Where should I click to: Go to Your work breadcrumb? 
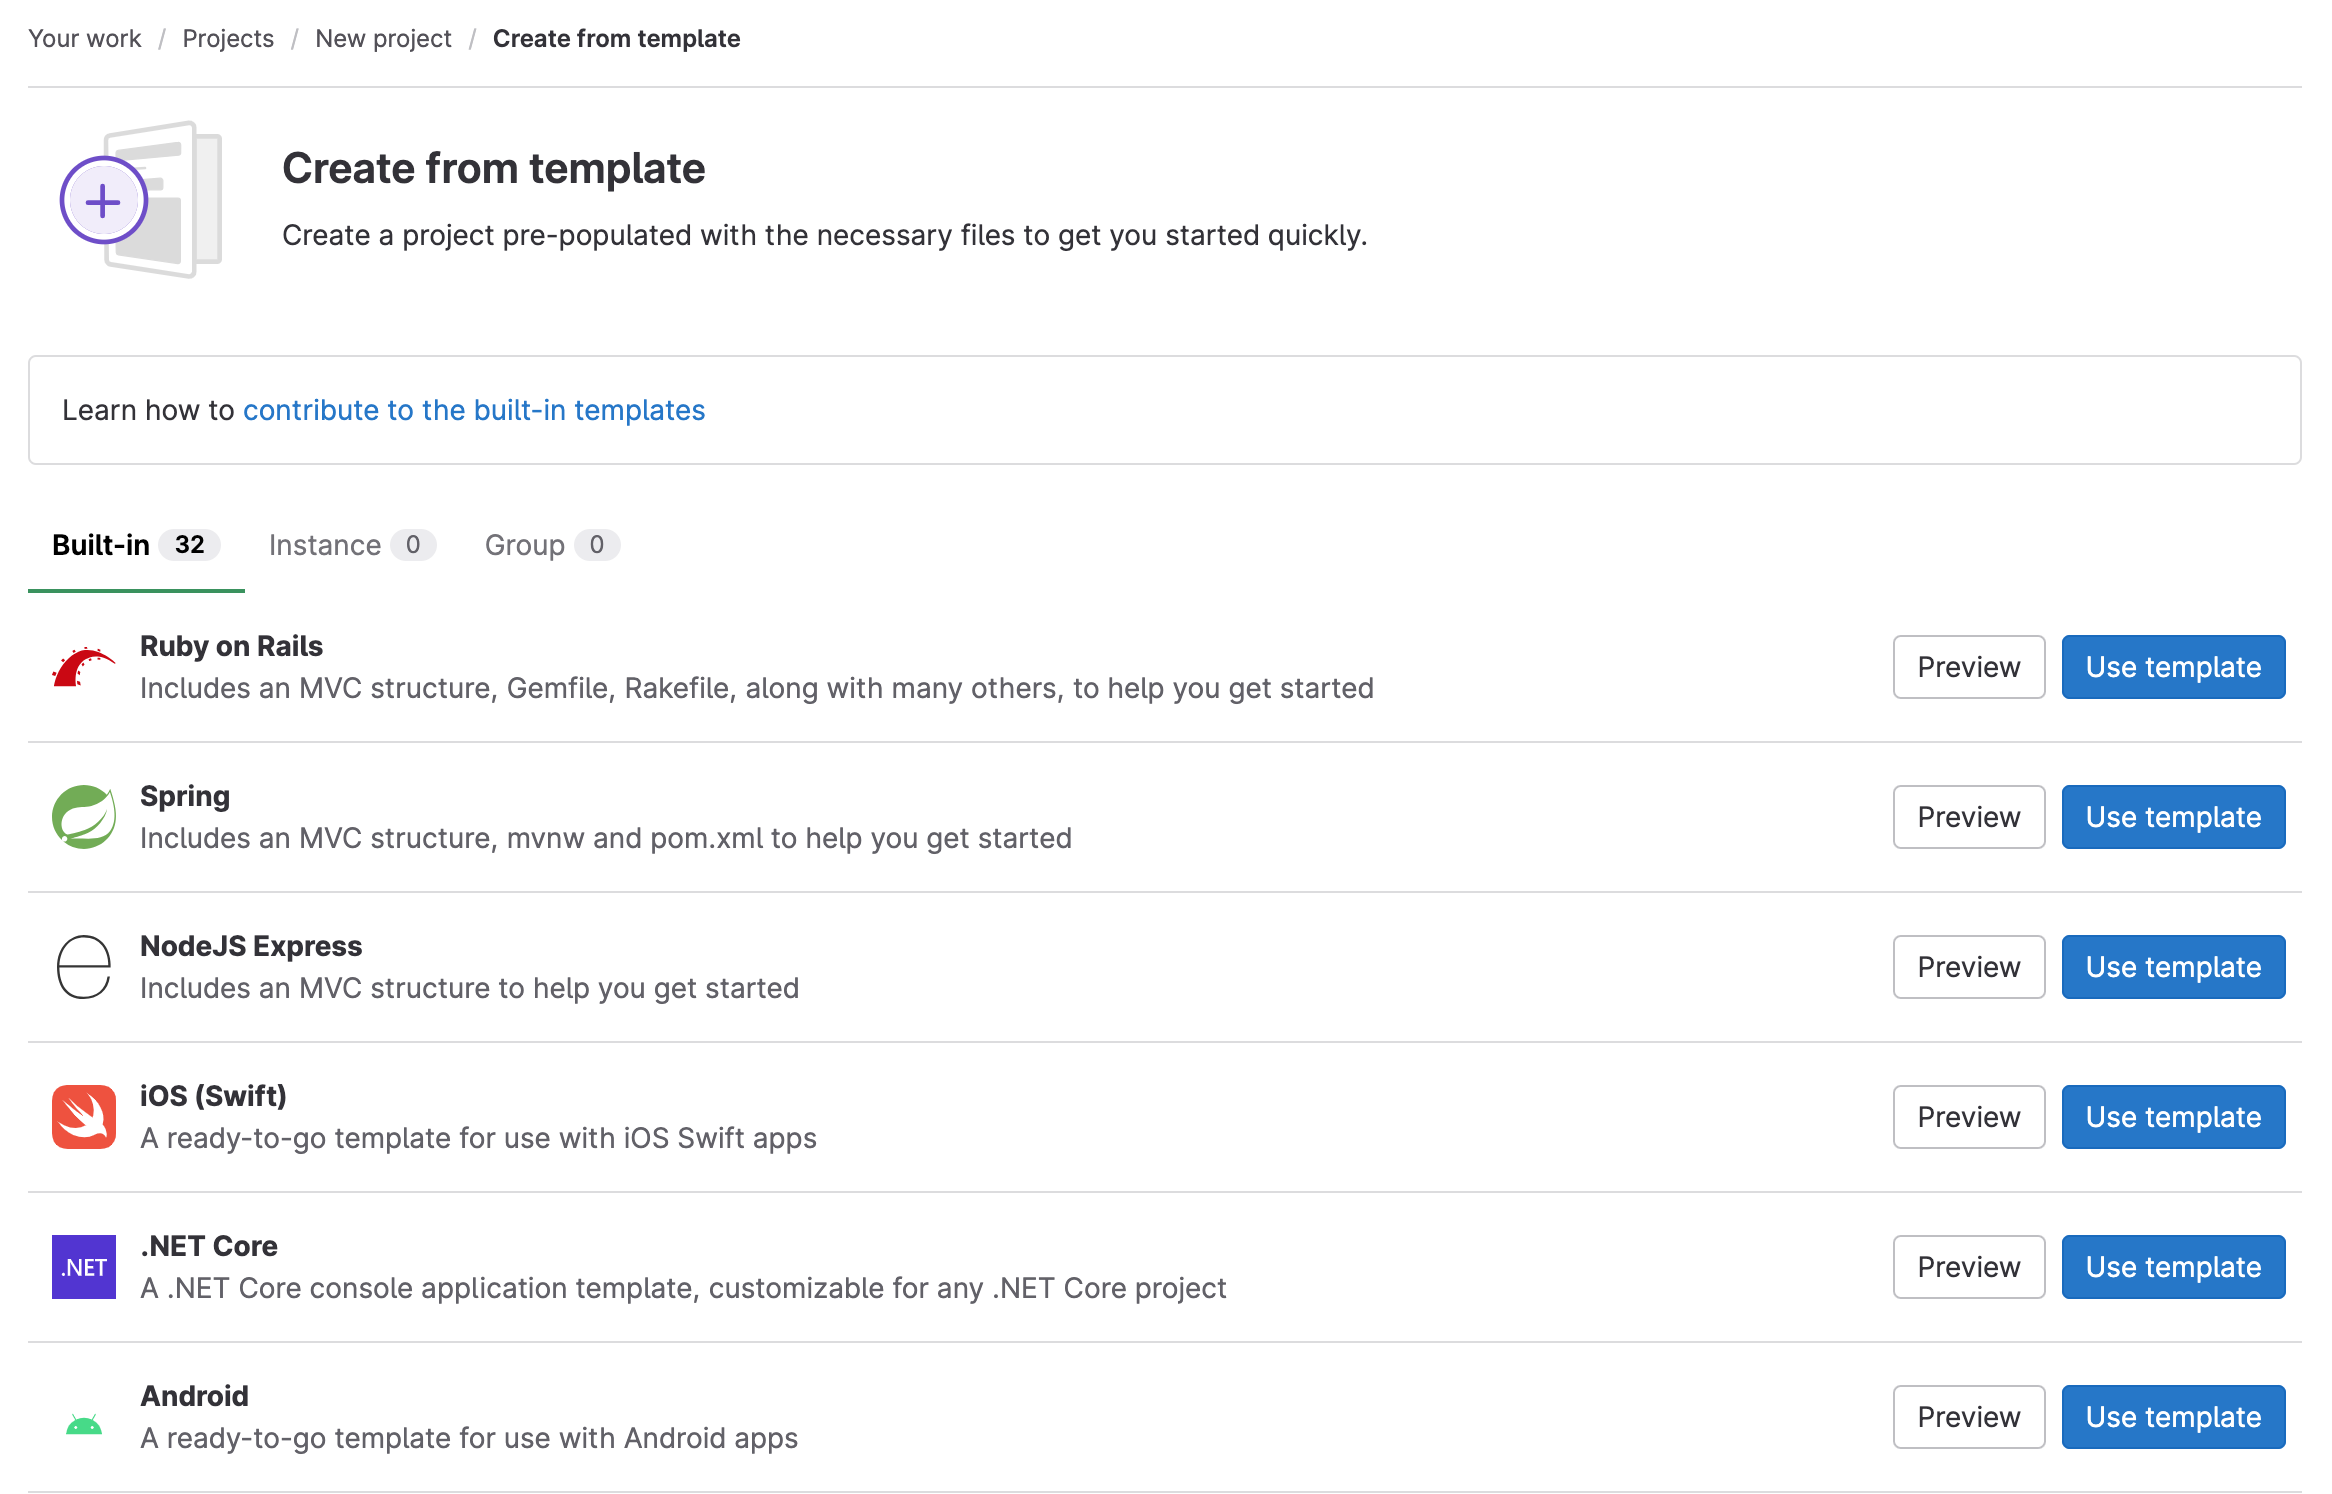click(85, 38)
